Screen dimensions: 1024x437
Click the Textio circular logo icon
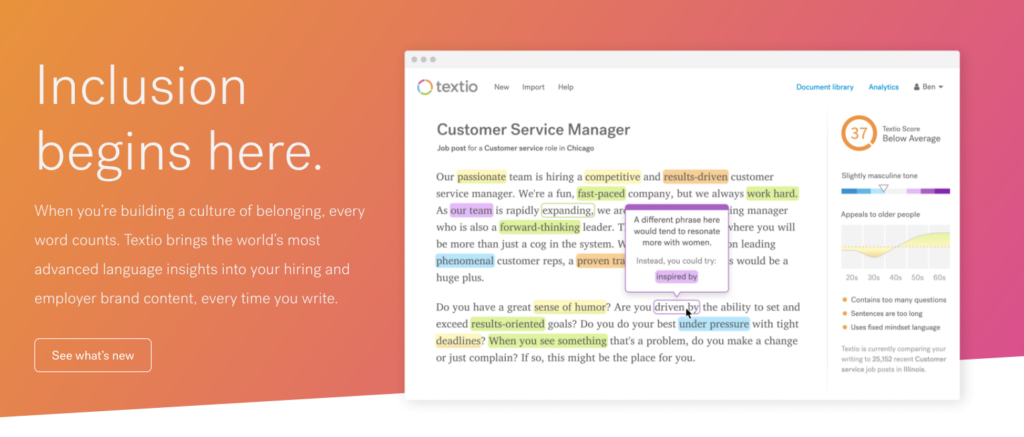(426, 87)
